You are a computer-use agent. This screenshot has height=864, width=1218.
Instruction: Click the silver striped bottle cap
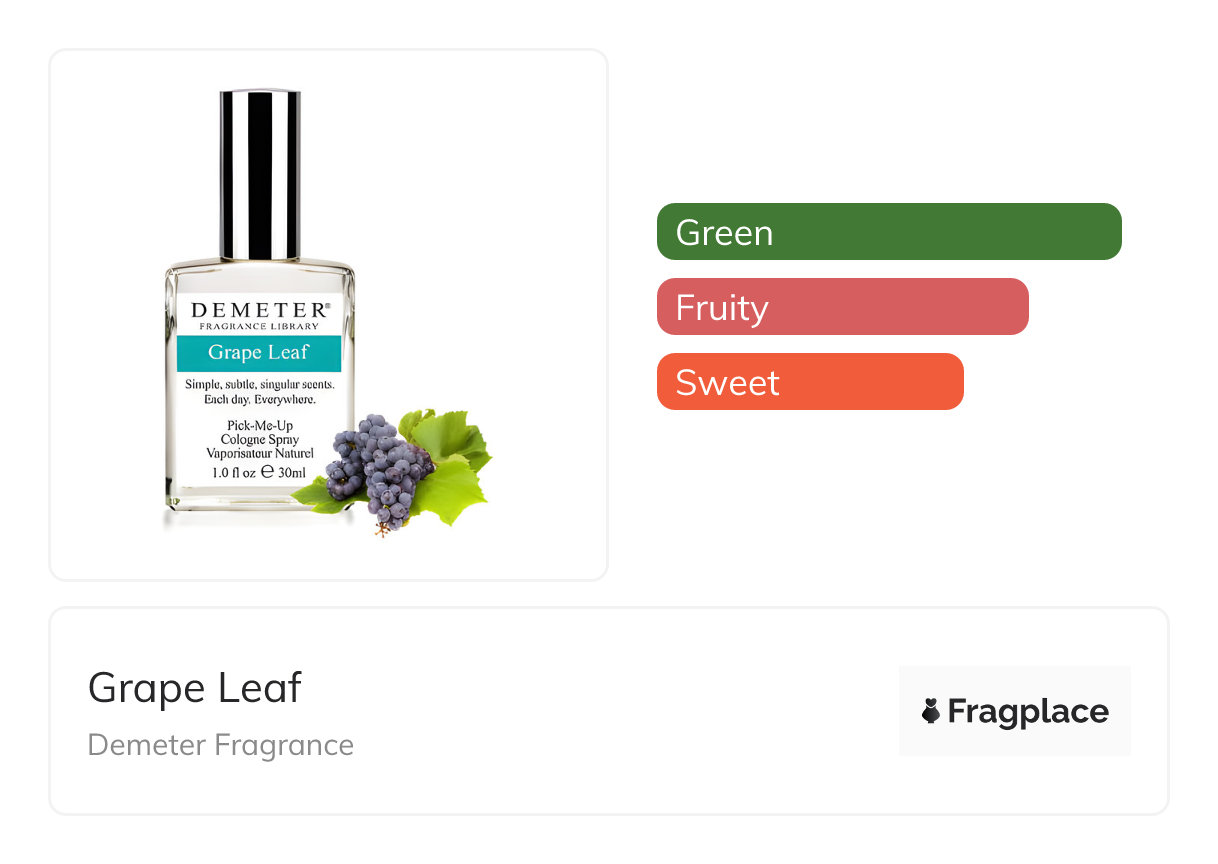coord(260,175)
